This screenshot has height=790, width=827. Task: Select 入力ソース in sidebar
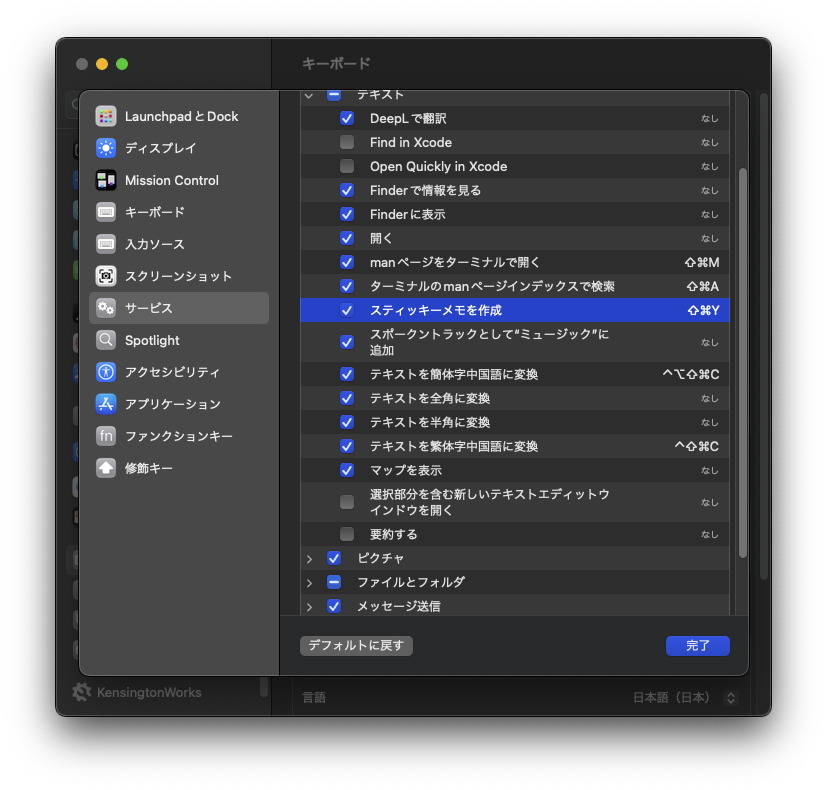tap(179, 244)
